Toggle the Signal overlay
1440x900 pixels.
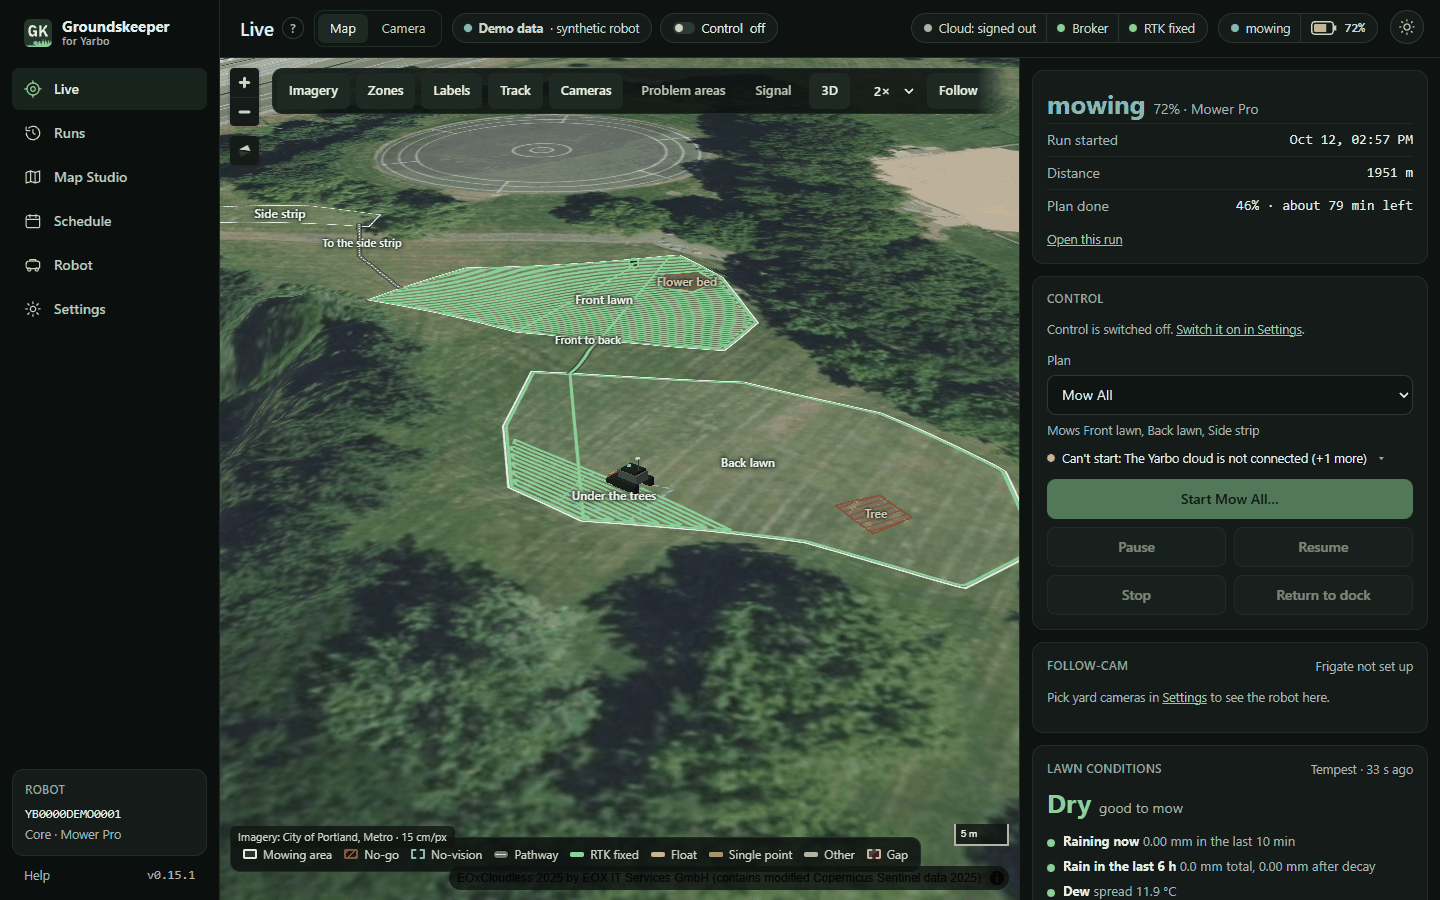click(x=773, y=90)
